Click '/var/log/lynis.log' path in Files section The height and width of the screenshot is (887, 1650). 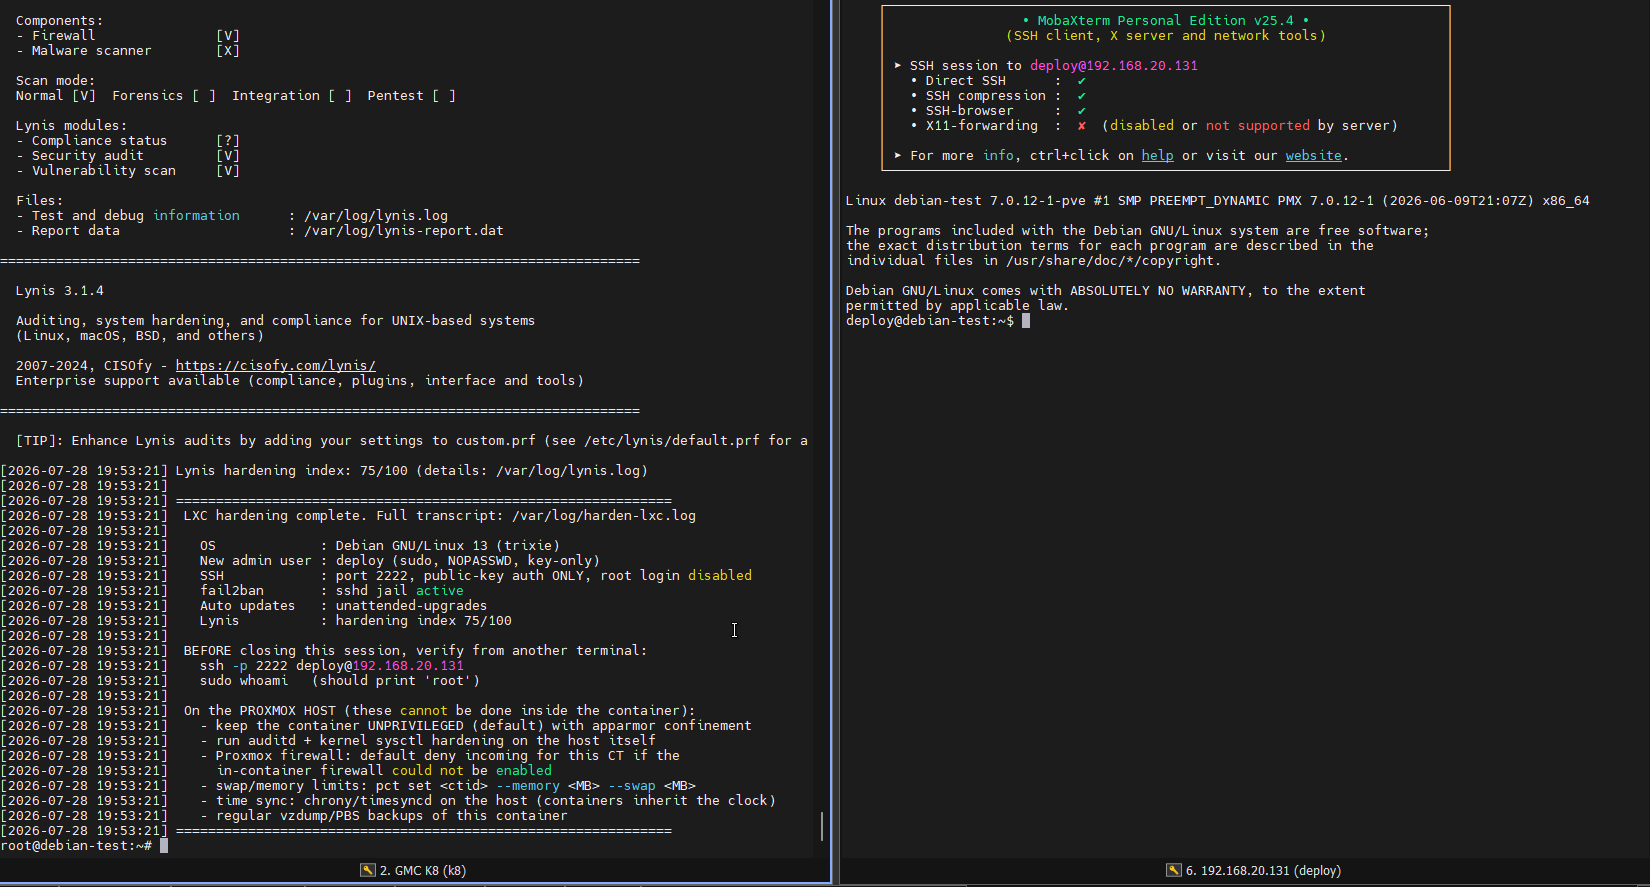[376, 215]
